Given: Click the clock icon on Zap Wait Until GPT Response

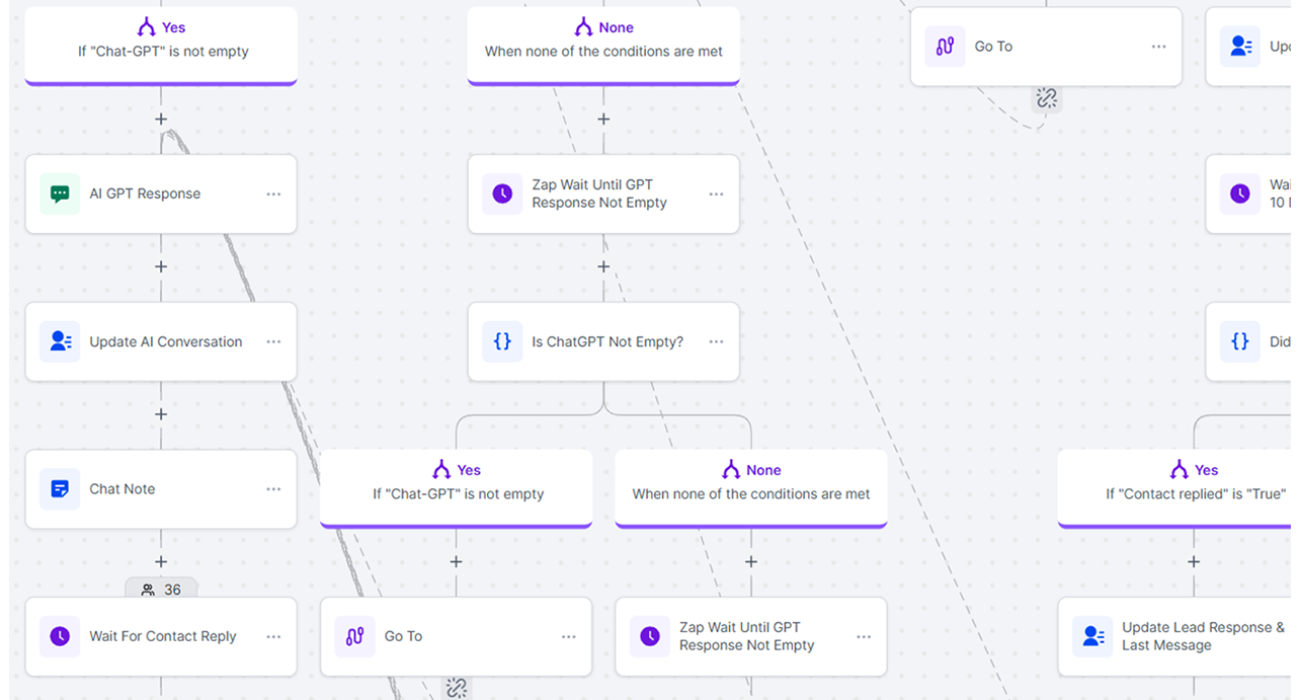Looking at the screenshot, I should click(501, 194).
